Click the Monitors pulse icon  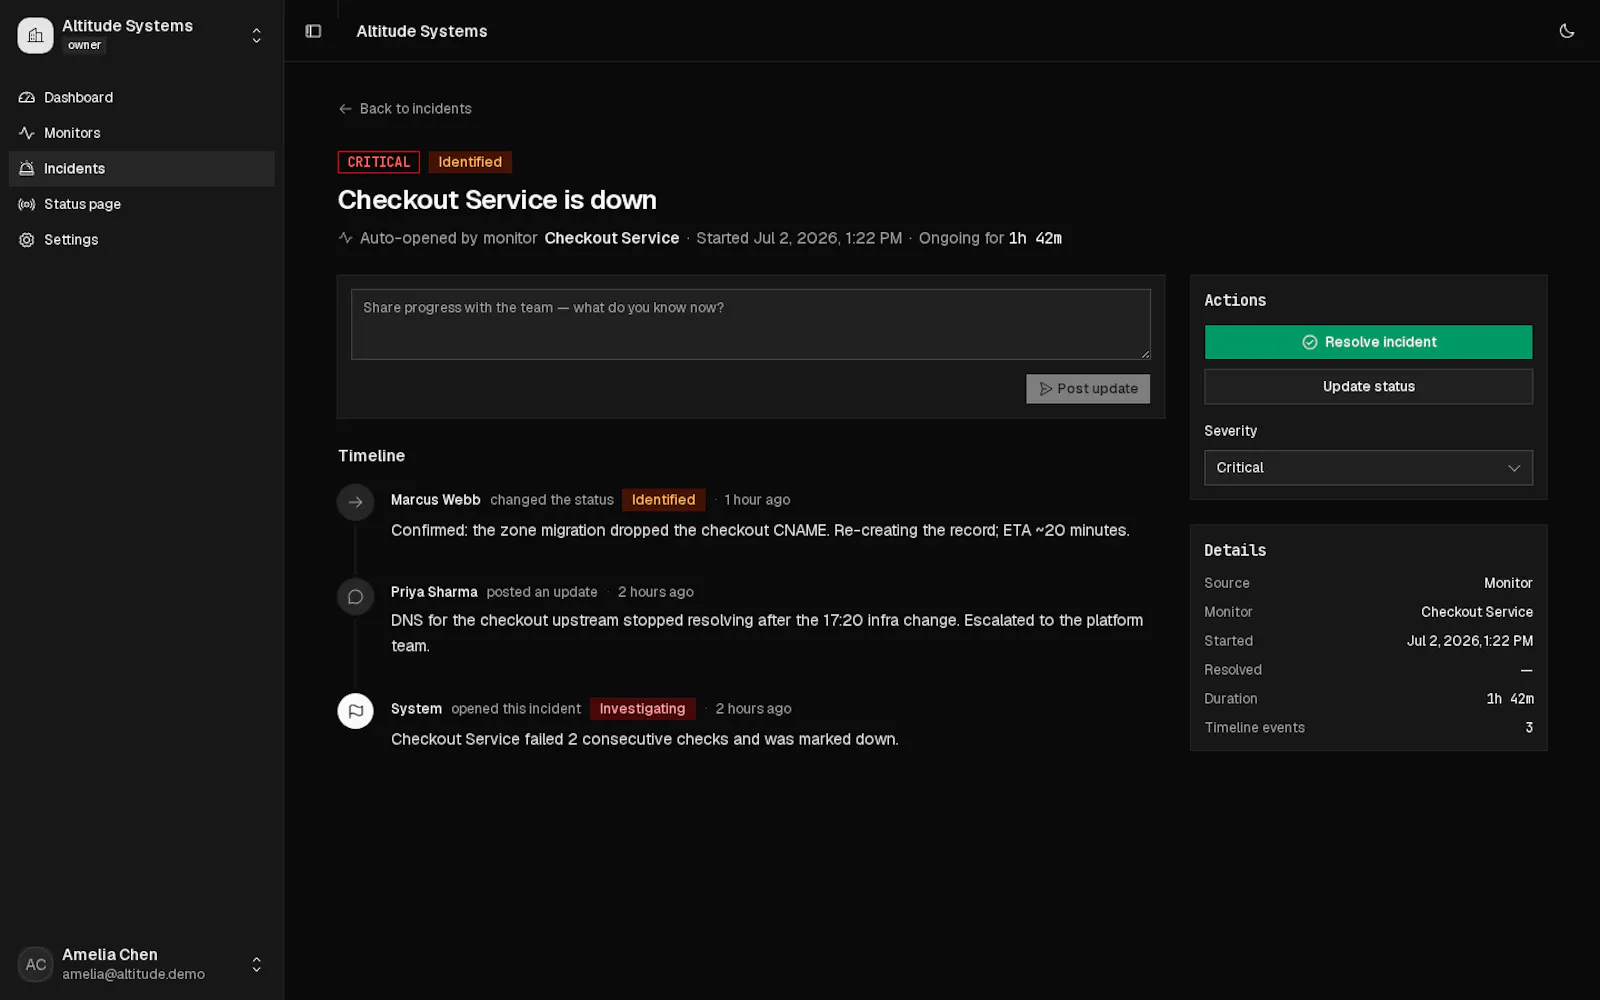pyautogui.click(x=27, y=133)
